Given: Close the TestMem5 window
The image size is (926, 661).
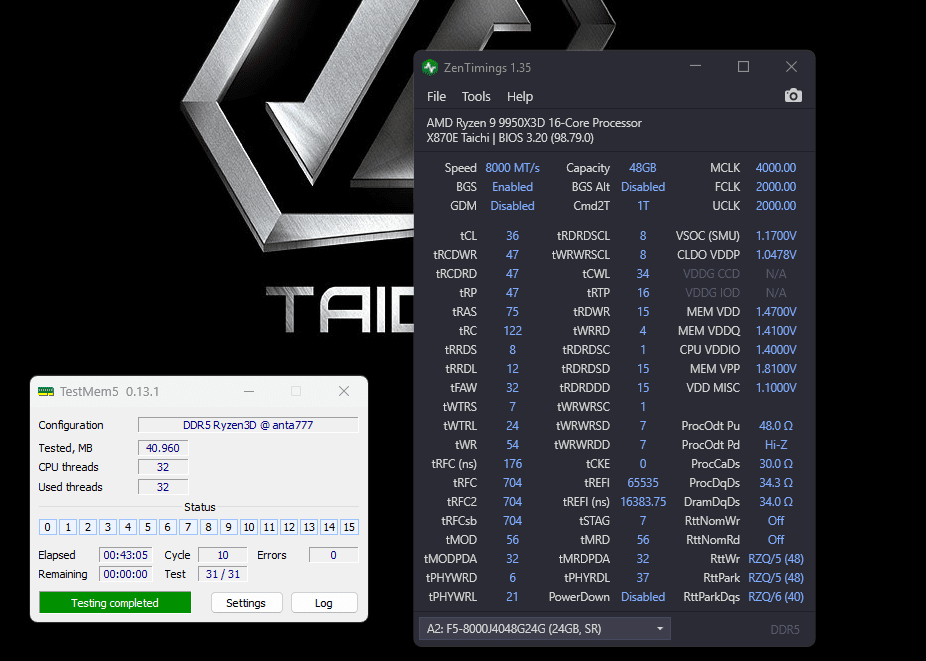Looking at the screenshot, I should 344,391.
